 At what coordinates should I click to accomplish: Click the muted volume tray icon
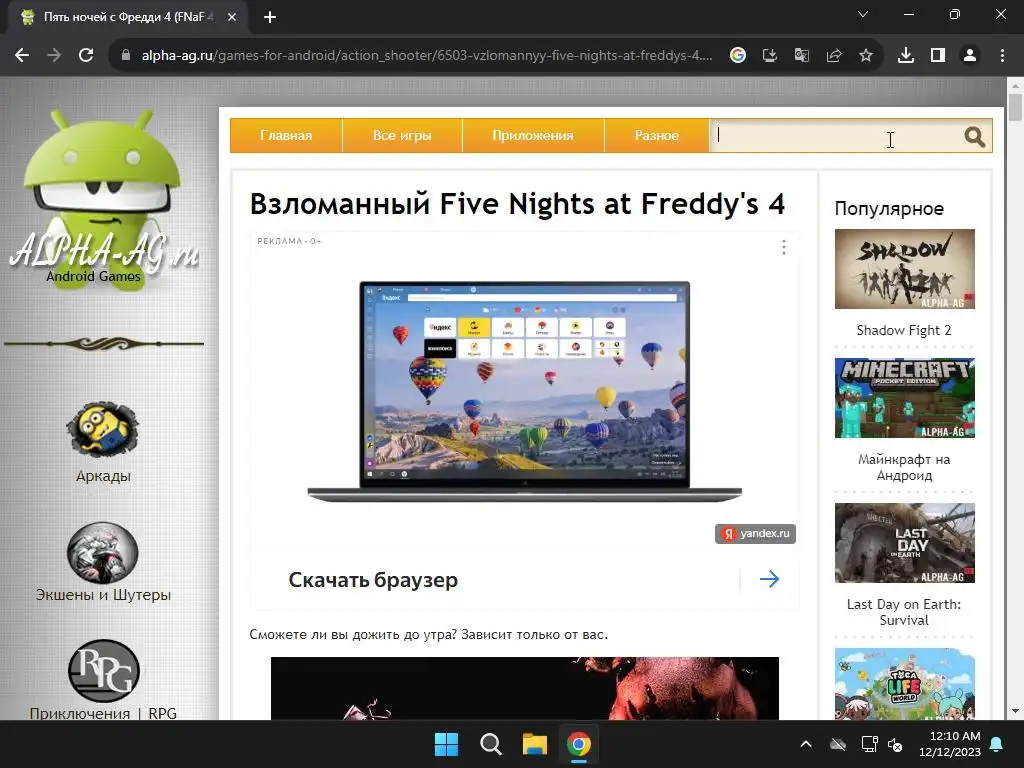pyautogui.click(x=895, y=744)
